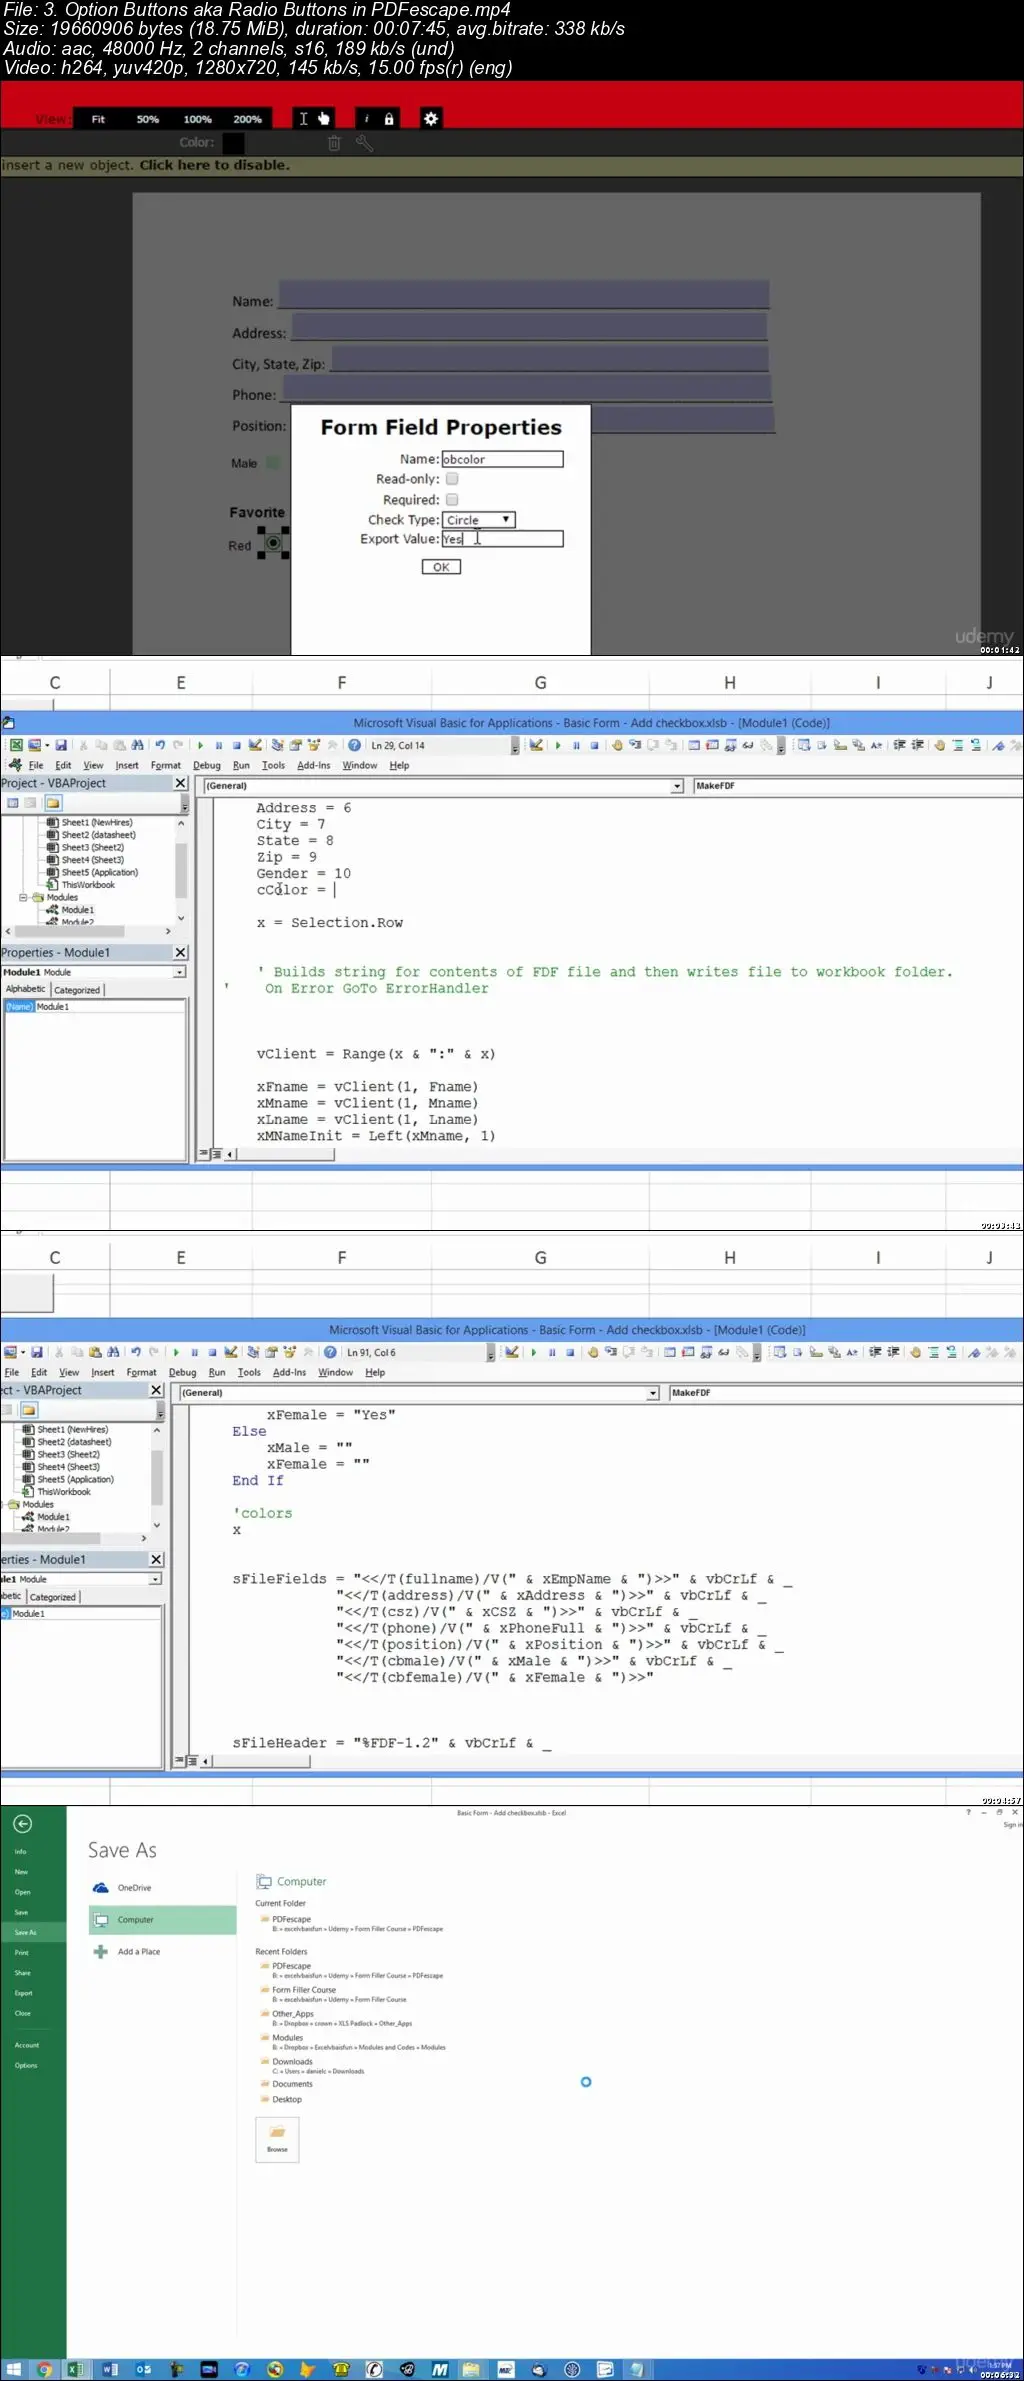1024x2381 pixels.
Task: Click Export in Excel backstage sidebar
Action: click(x=24, y=1993)
